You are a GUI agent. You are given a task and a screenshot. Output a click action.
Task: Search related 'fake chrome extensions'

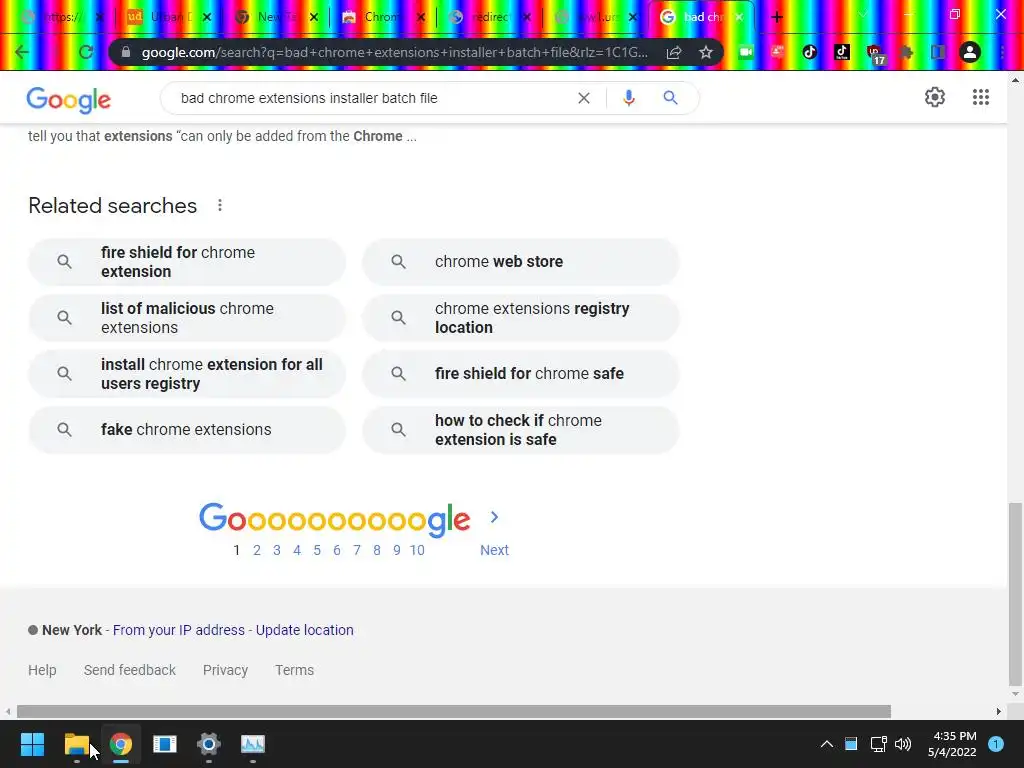(187, 430)
